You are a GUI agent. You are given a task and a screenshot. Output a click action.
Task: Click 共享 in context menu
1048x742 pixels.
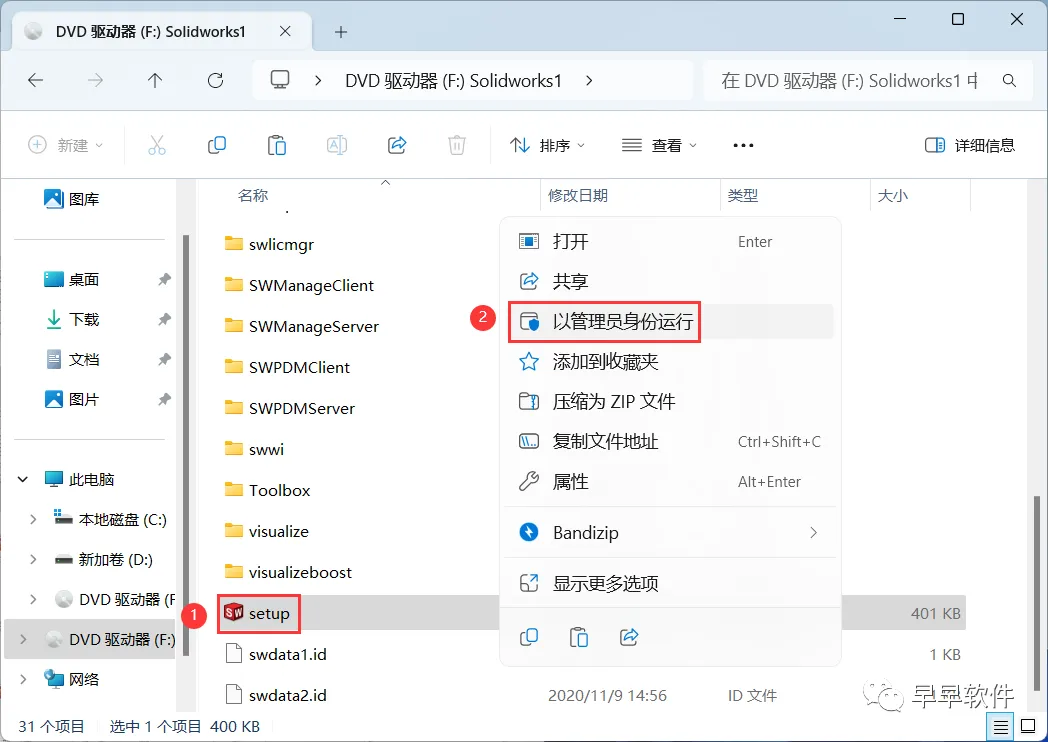point(670,281)
